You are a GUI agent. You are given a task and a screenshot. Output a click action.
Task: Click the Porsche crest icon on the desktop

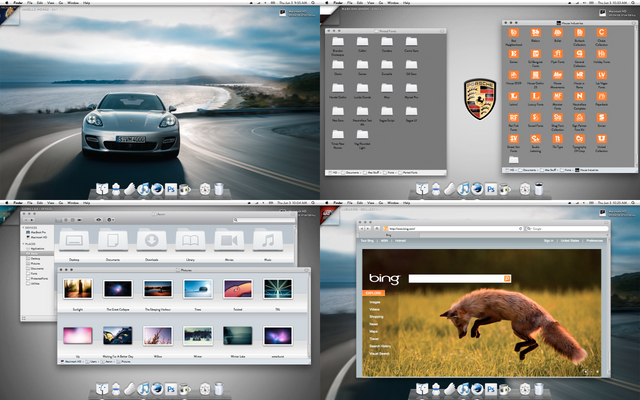pyautogui.click(x=480, y=99)
